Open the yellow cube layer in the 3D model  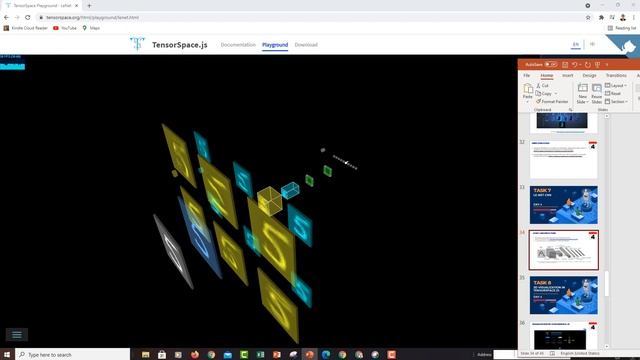tap(269, 201)
